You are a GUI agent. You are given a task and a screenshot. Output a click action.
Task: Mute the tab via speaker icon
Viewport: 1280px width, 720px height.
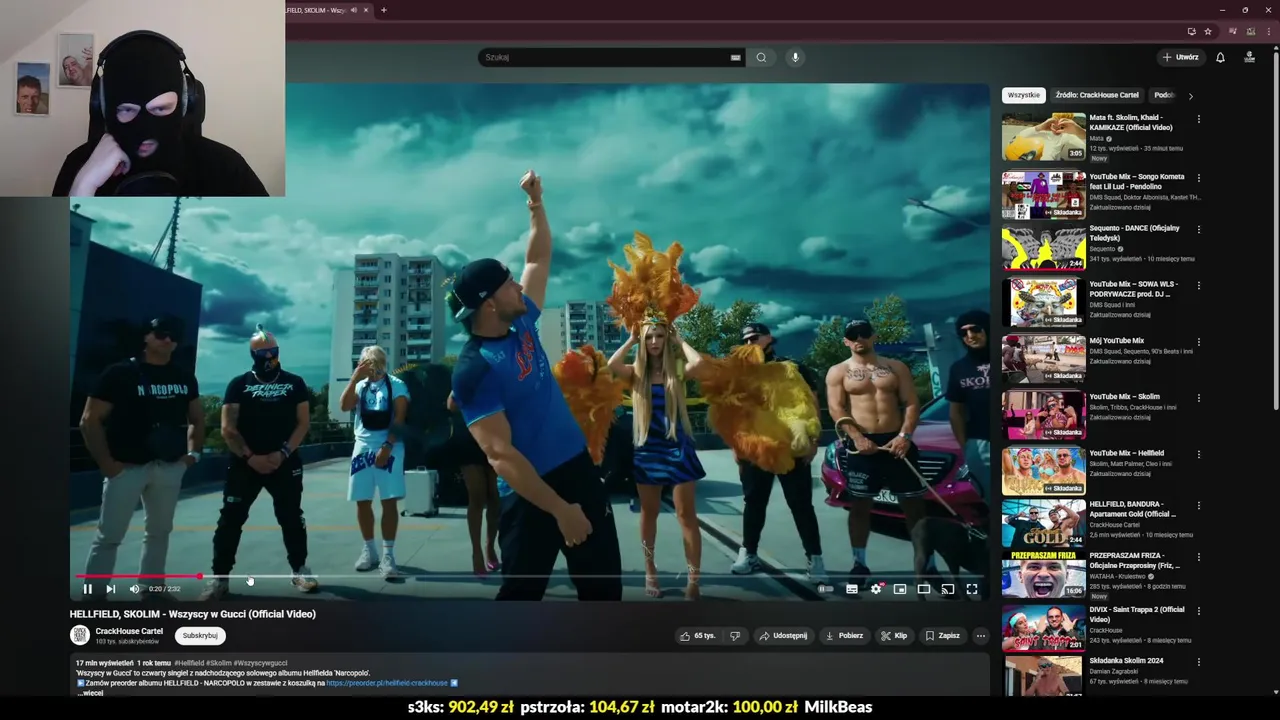tap(353, 10)
